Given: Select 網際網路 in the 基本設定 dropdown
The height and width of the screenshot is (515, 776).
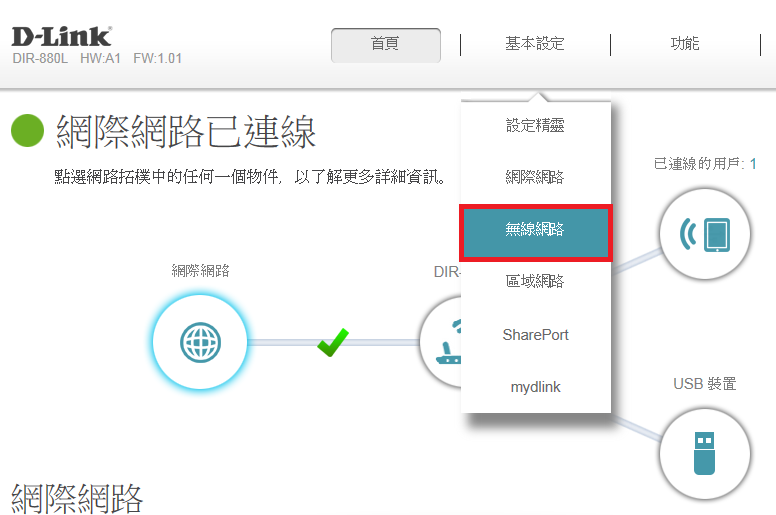Looking at the screenshot, I should pyautogui.click(x=535, y=177).
